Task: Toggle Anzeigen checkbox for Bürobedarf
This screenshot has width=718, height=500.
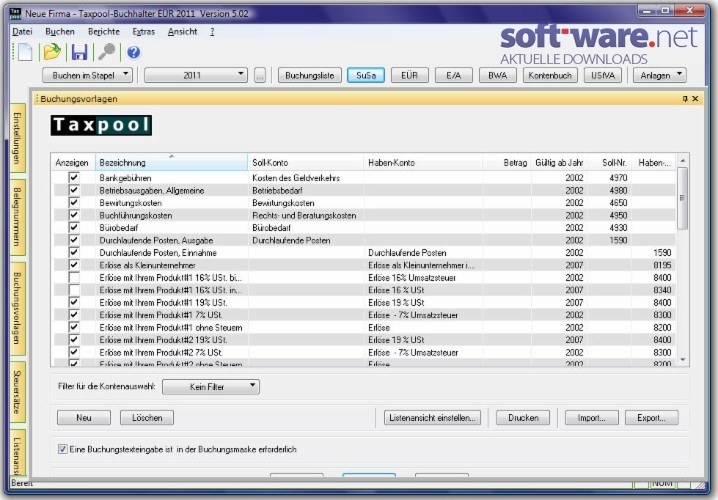Action: click(x=74, y=228)
